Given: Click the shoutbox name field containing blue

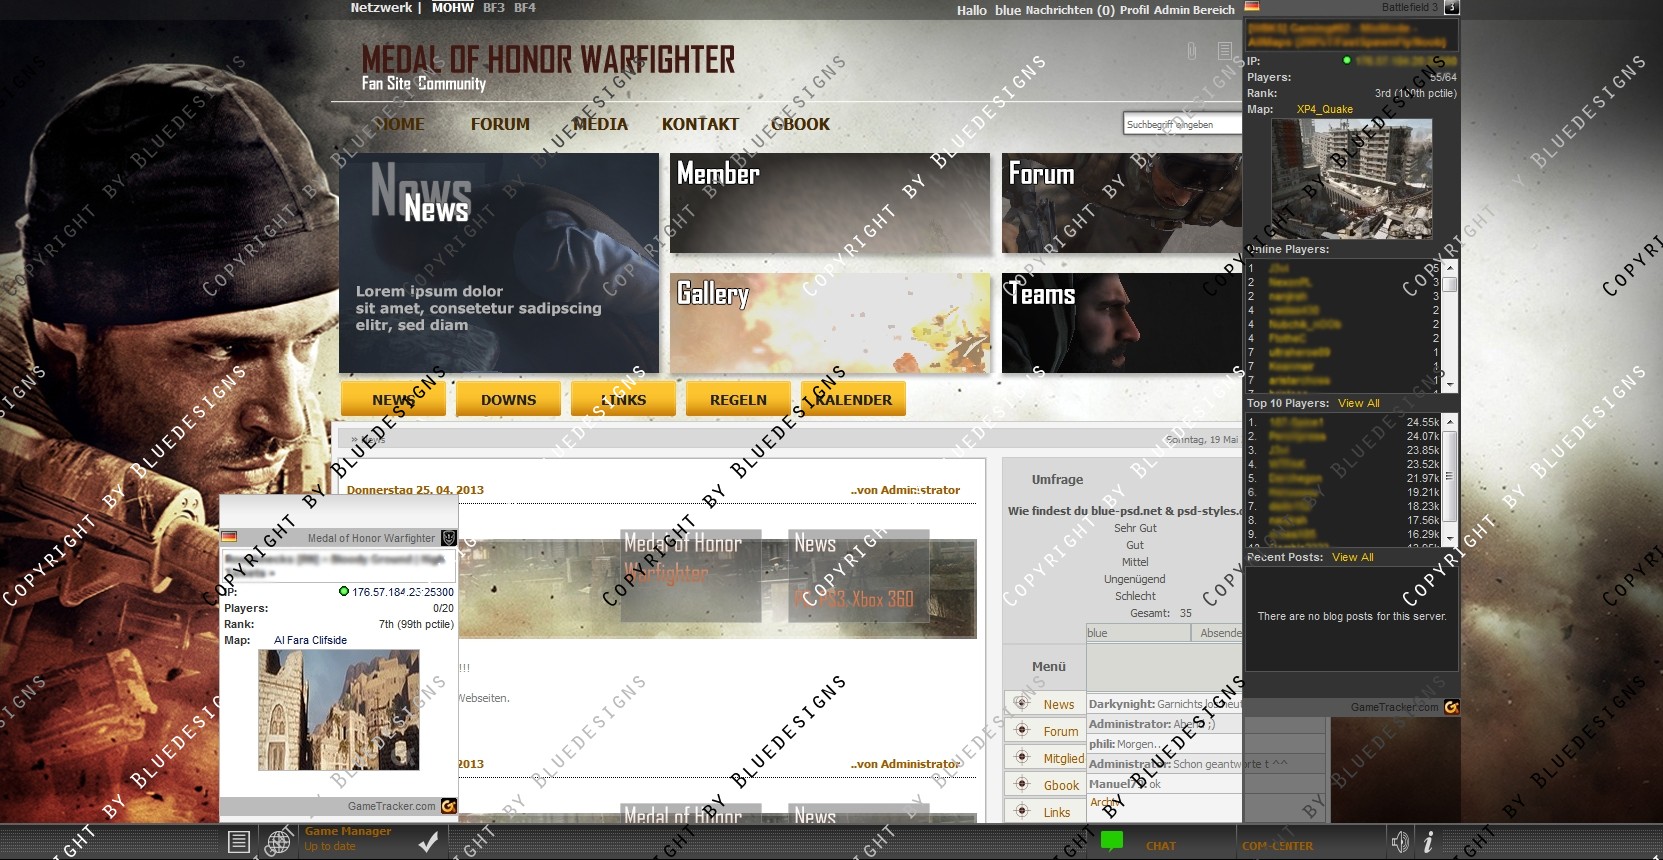Looking at the screenshot, I should 1138,633.
